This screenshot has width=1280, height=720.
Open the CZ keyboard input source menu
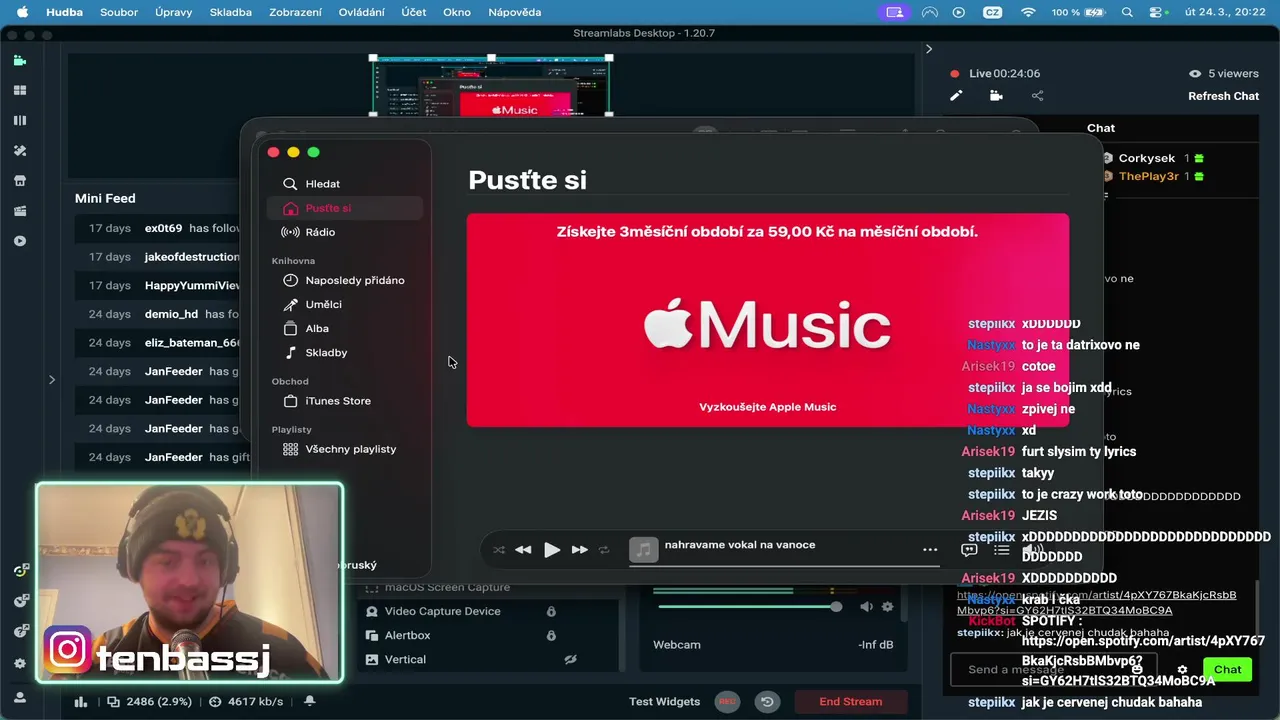tap(993, 12)
